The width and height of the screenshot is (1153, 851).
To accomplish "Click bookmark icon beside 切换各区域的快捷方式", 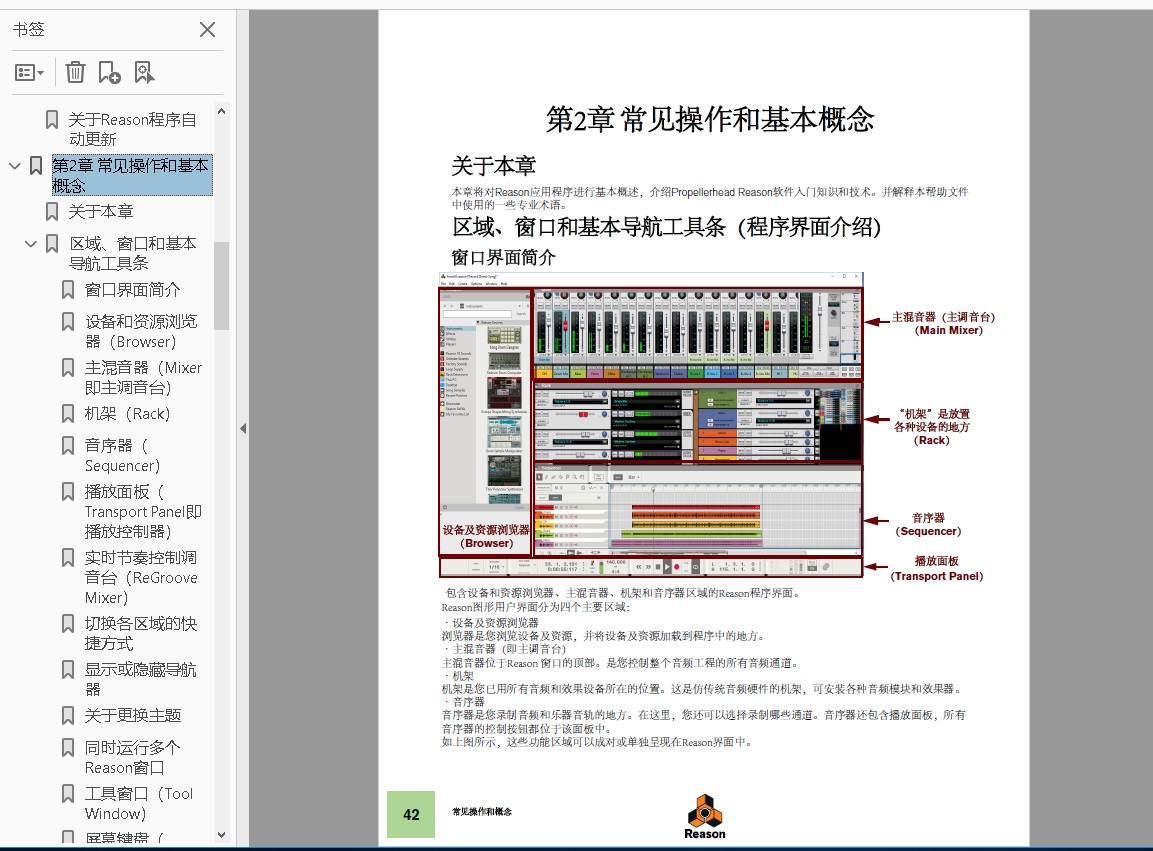I will point(68,624).
